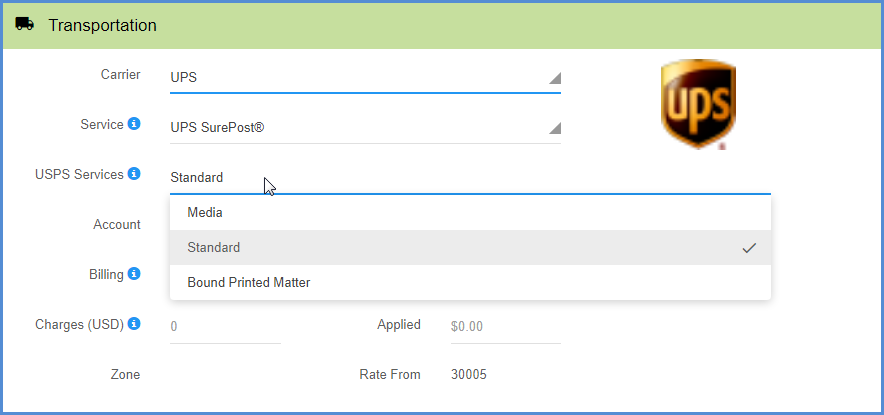The height and width of the screenshot is (415, 884).
Task: Click the Charges (USD) input field
Action: coord(225,326)
